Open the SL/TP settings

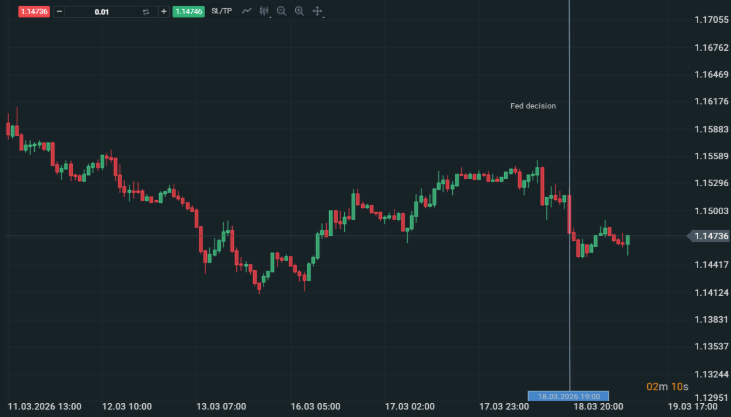pos(221,11)
